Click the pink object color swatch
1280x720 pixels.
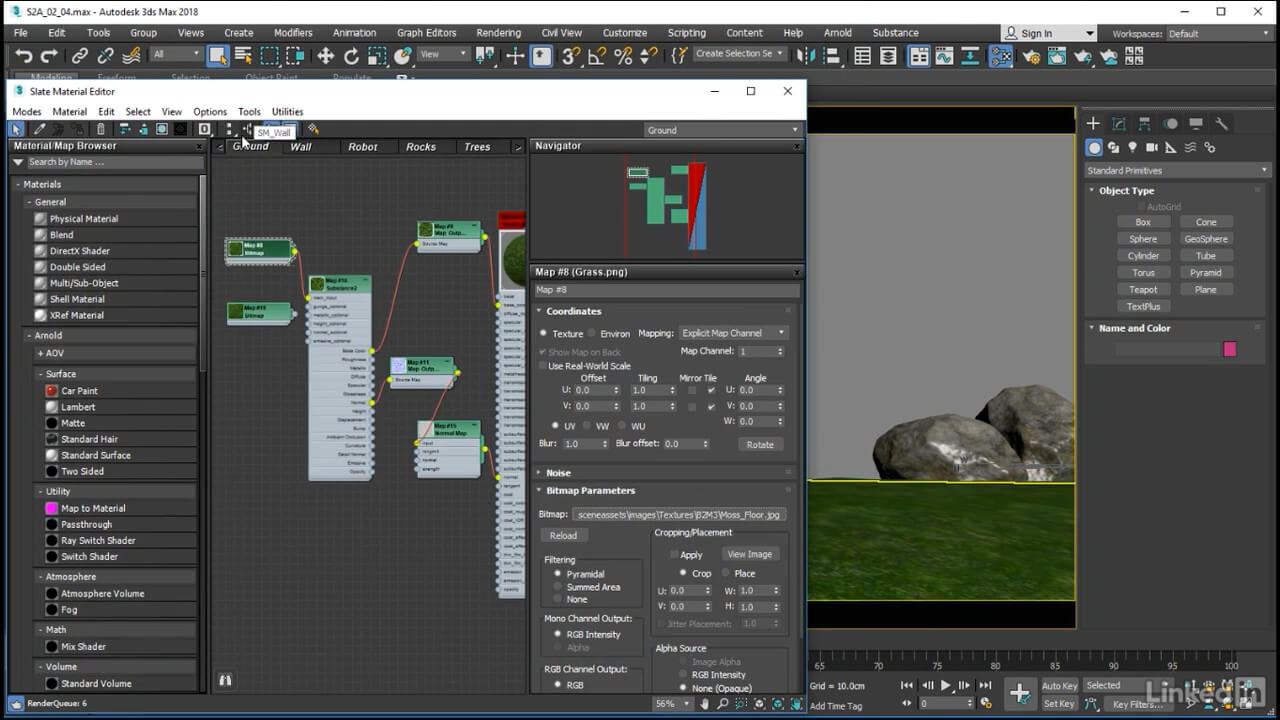pos(1230,349)
